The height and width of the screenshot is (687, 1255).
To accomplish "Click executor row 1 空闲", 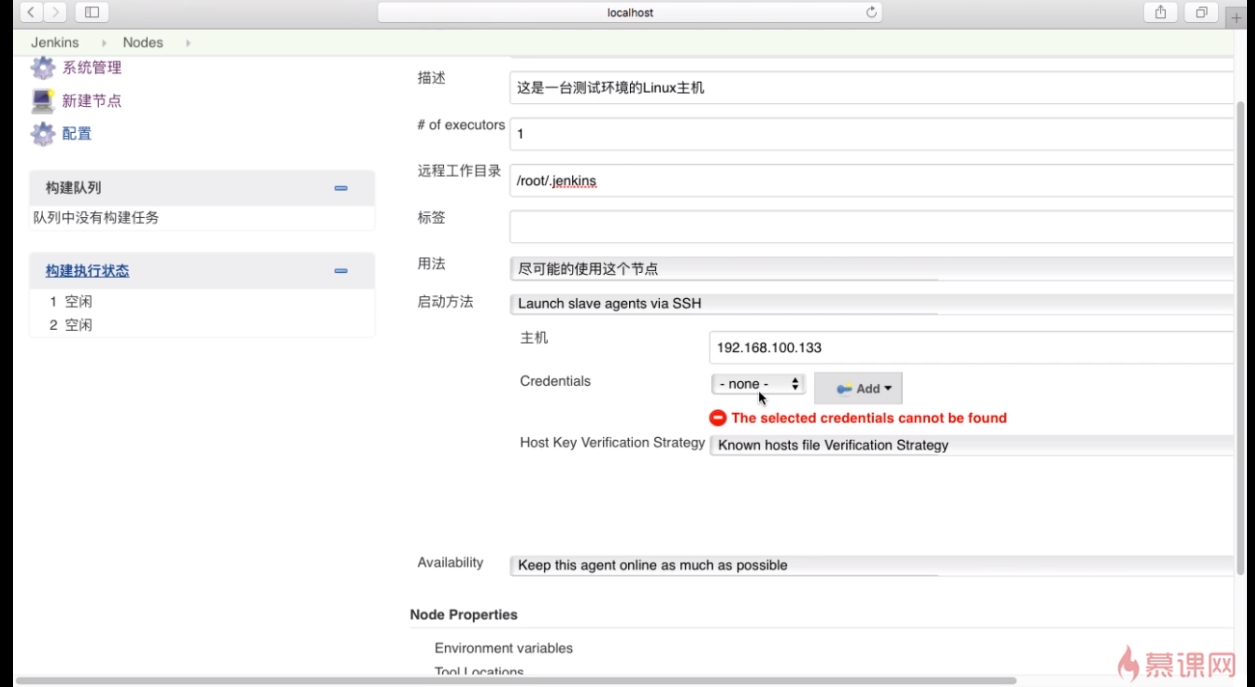I will click(71, 301).
